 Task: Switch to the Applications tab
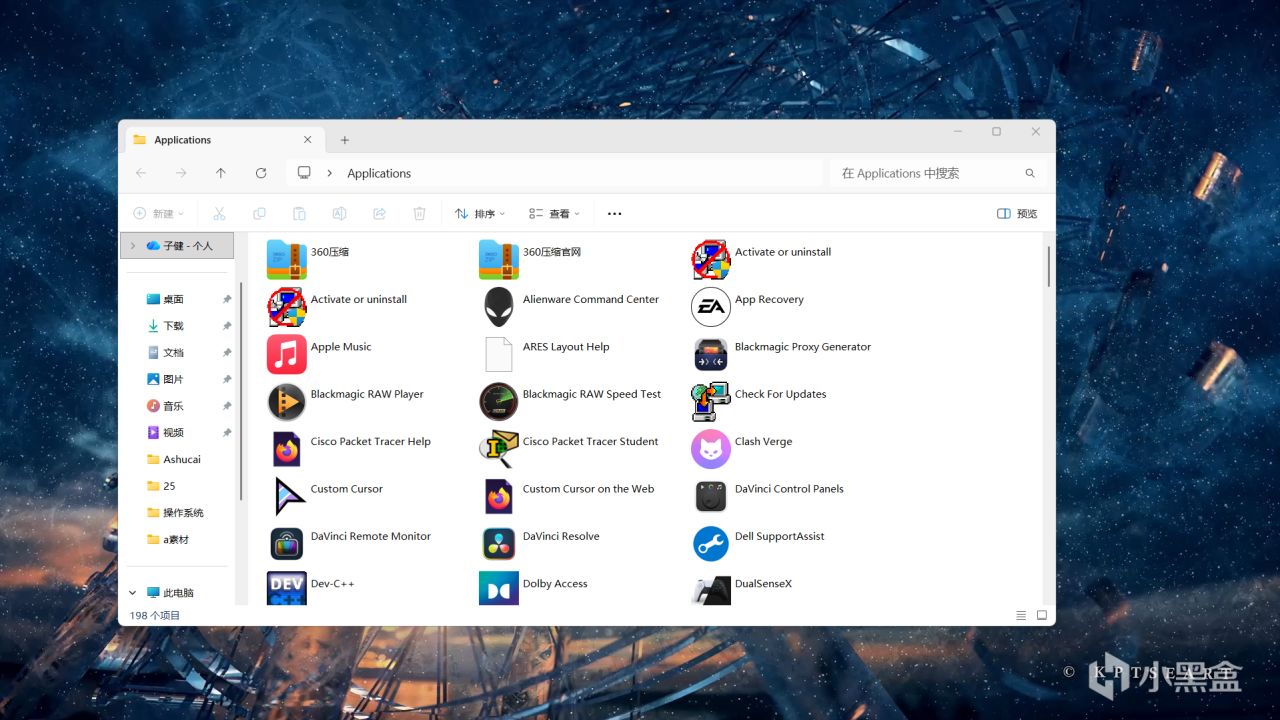click(222, 140)
